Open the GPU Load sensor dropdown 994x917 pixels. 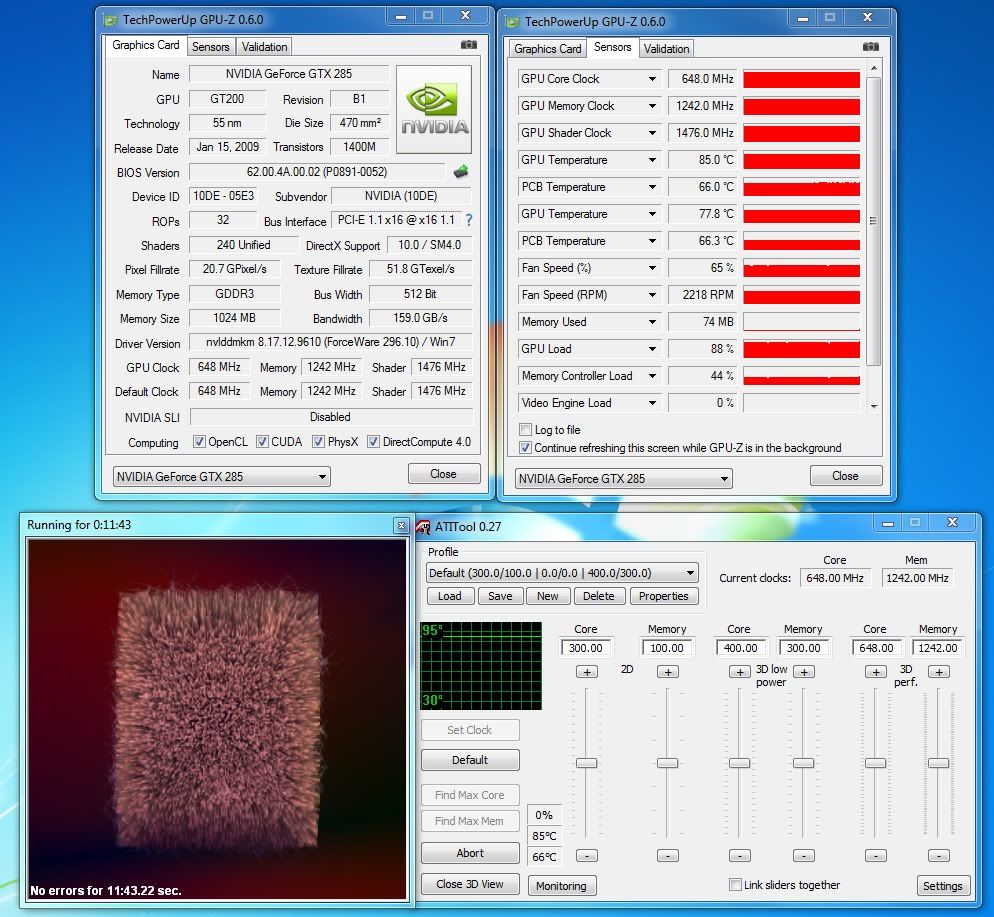652,349
